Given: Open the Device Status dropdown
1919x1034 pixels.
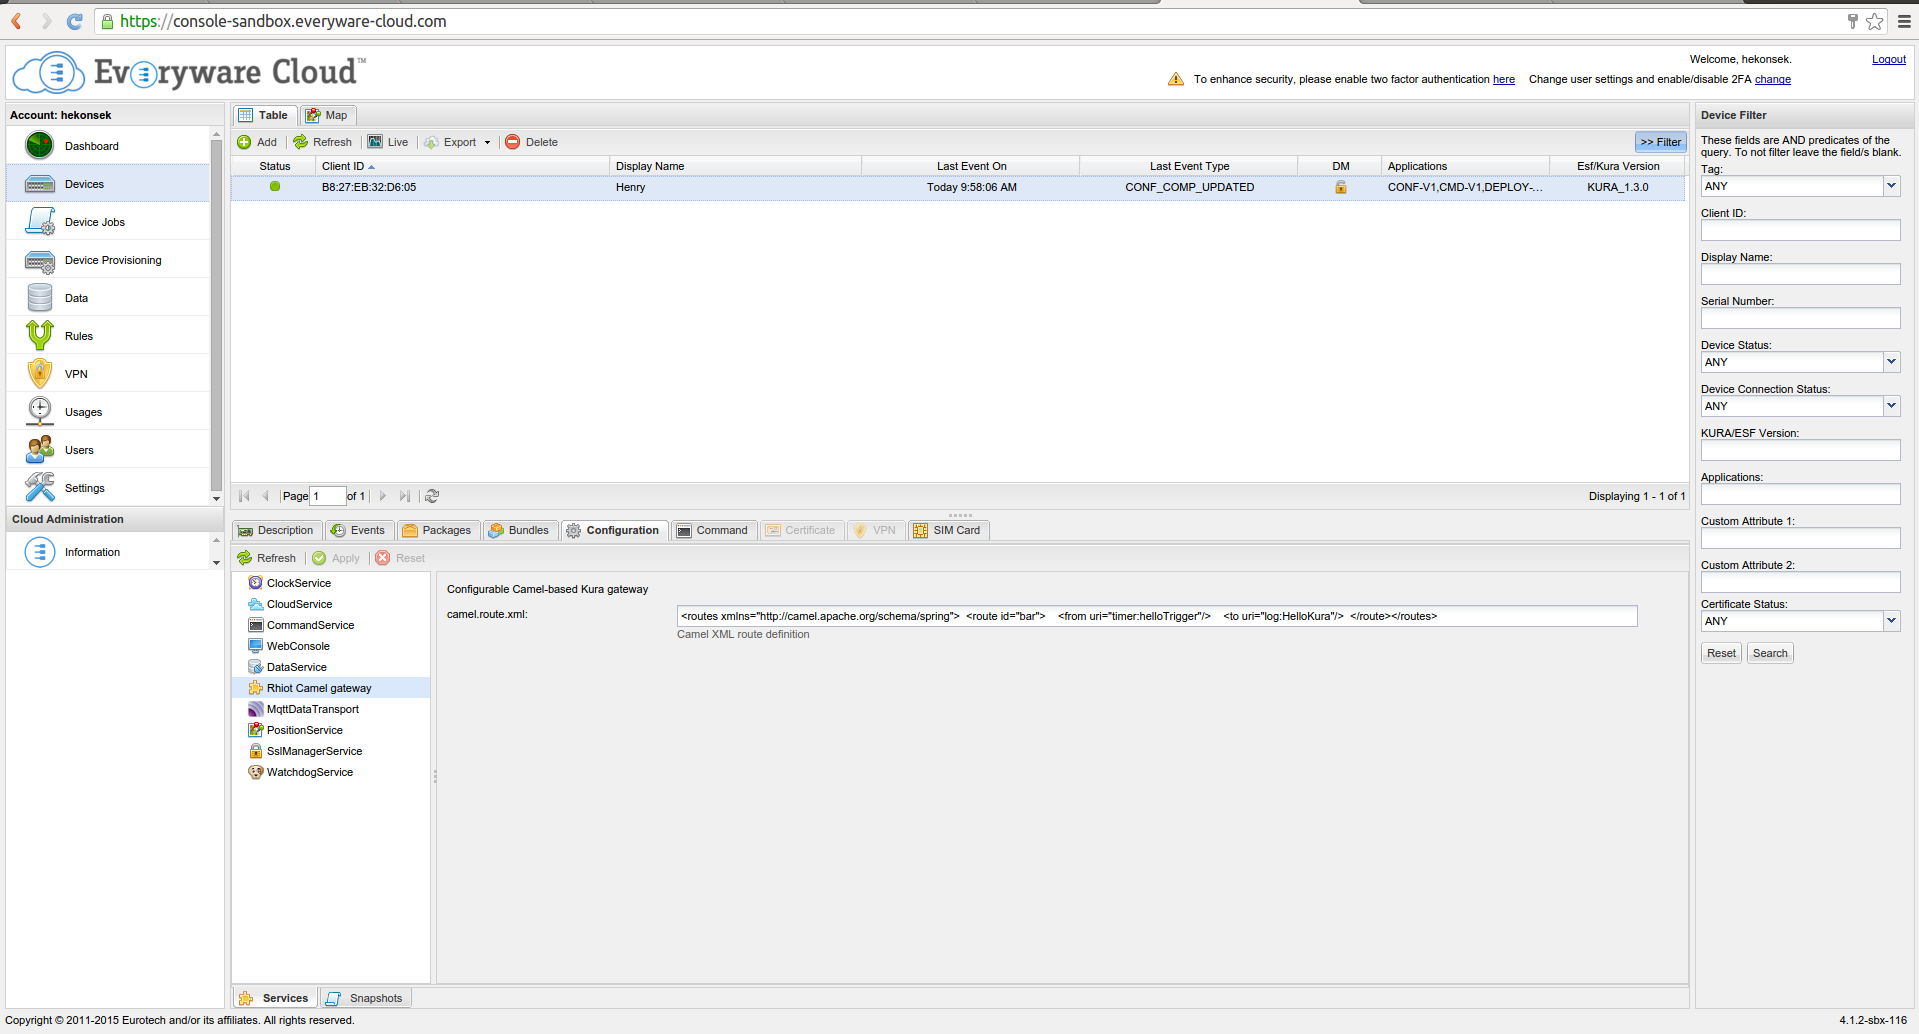Looking at the screenshot, I should (x=1891, y=362).
